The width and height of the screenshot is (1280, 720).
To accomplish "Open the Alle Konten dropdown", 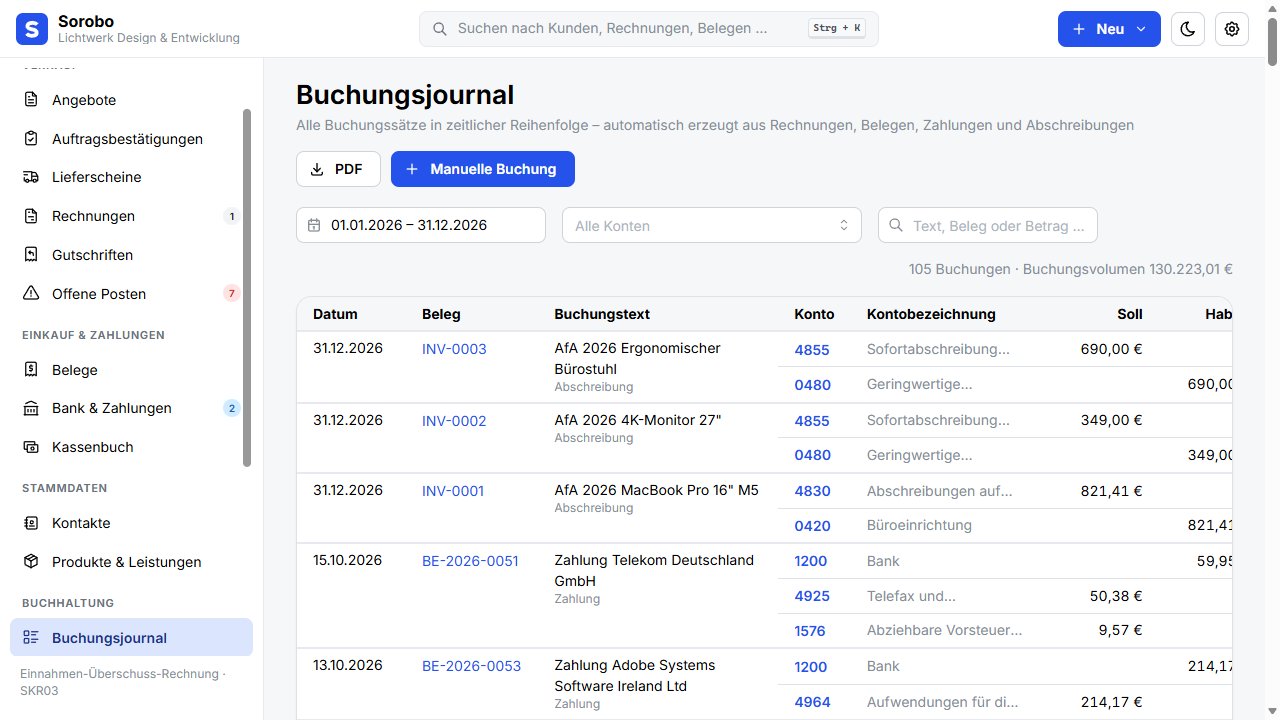I will [712, 225].
